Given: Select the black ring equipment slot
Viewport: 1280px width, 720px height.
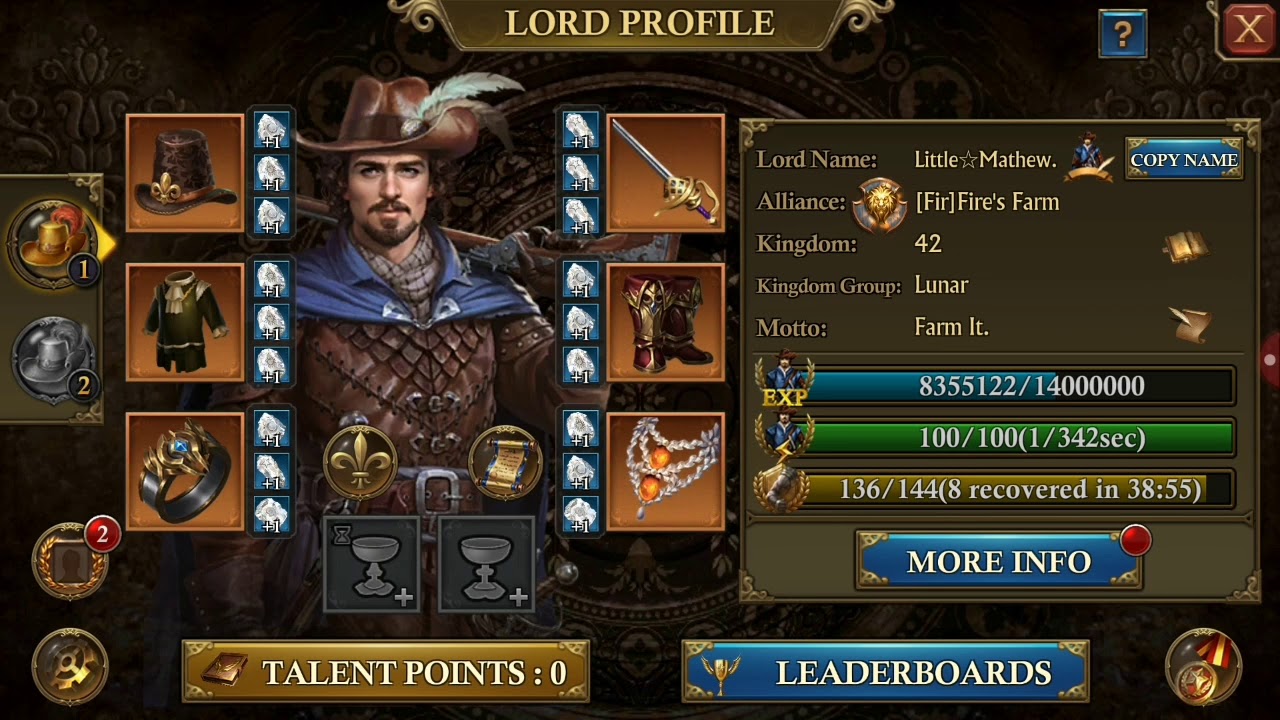Looking at the screenshot, I should (x=185, y=471).
